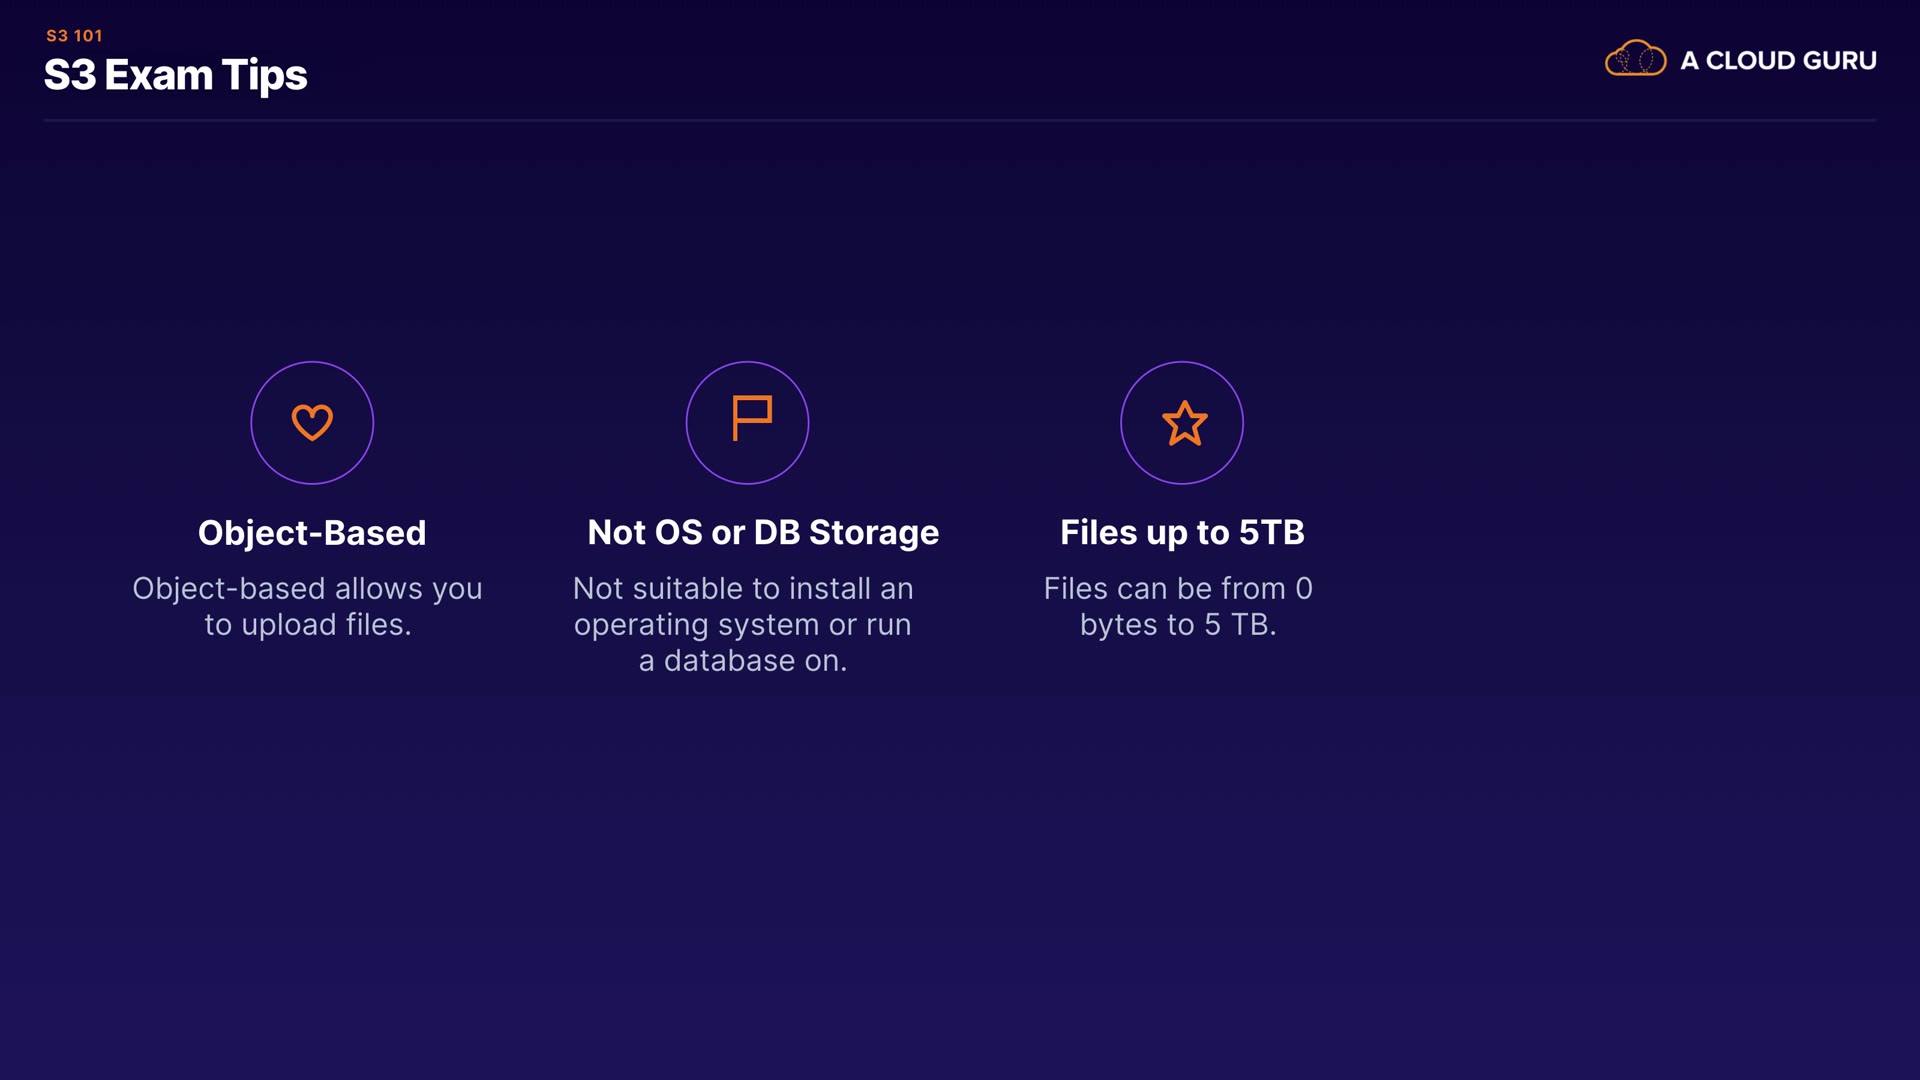1920x1080 pixels.
Task: Click the word "database" in the description
Action: 729,661
